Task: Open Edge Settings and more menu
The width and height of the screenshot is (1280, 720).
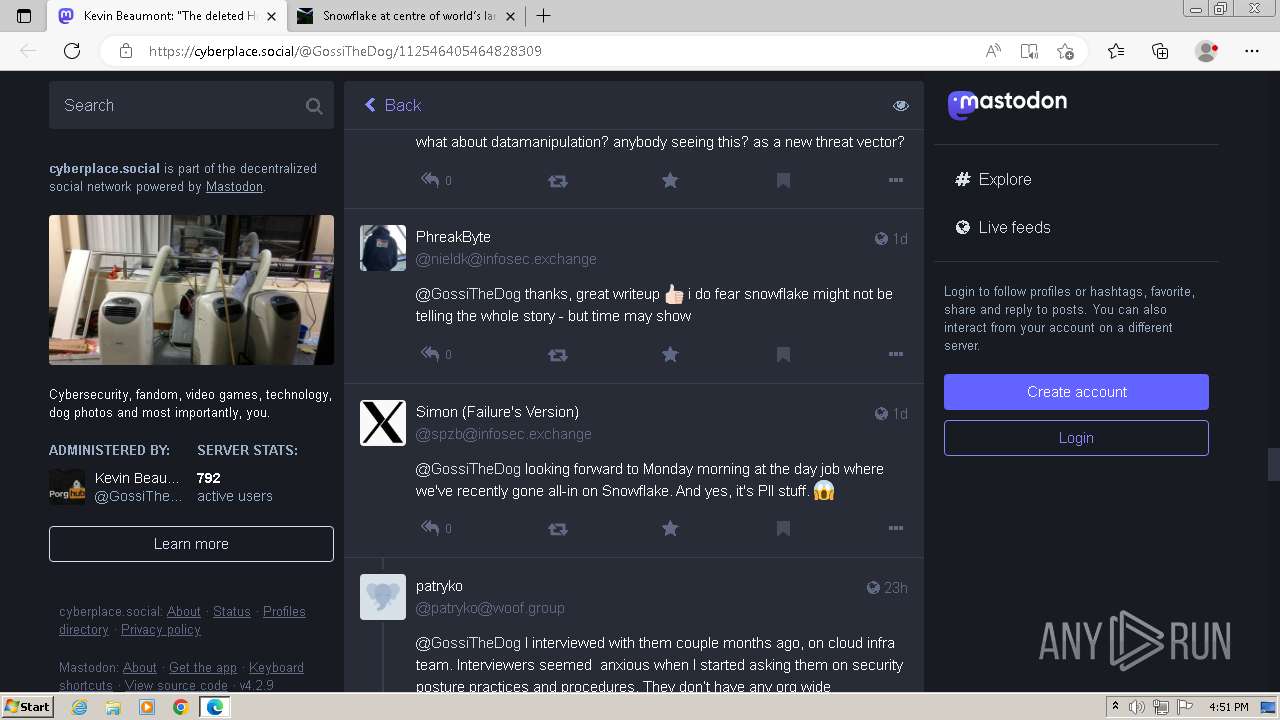Action: tap(1252, 51)
